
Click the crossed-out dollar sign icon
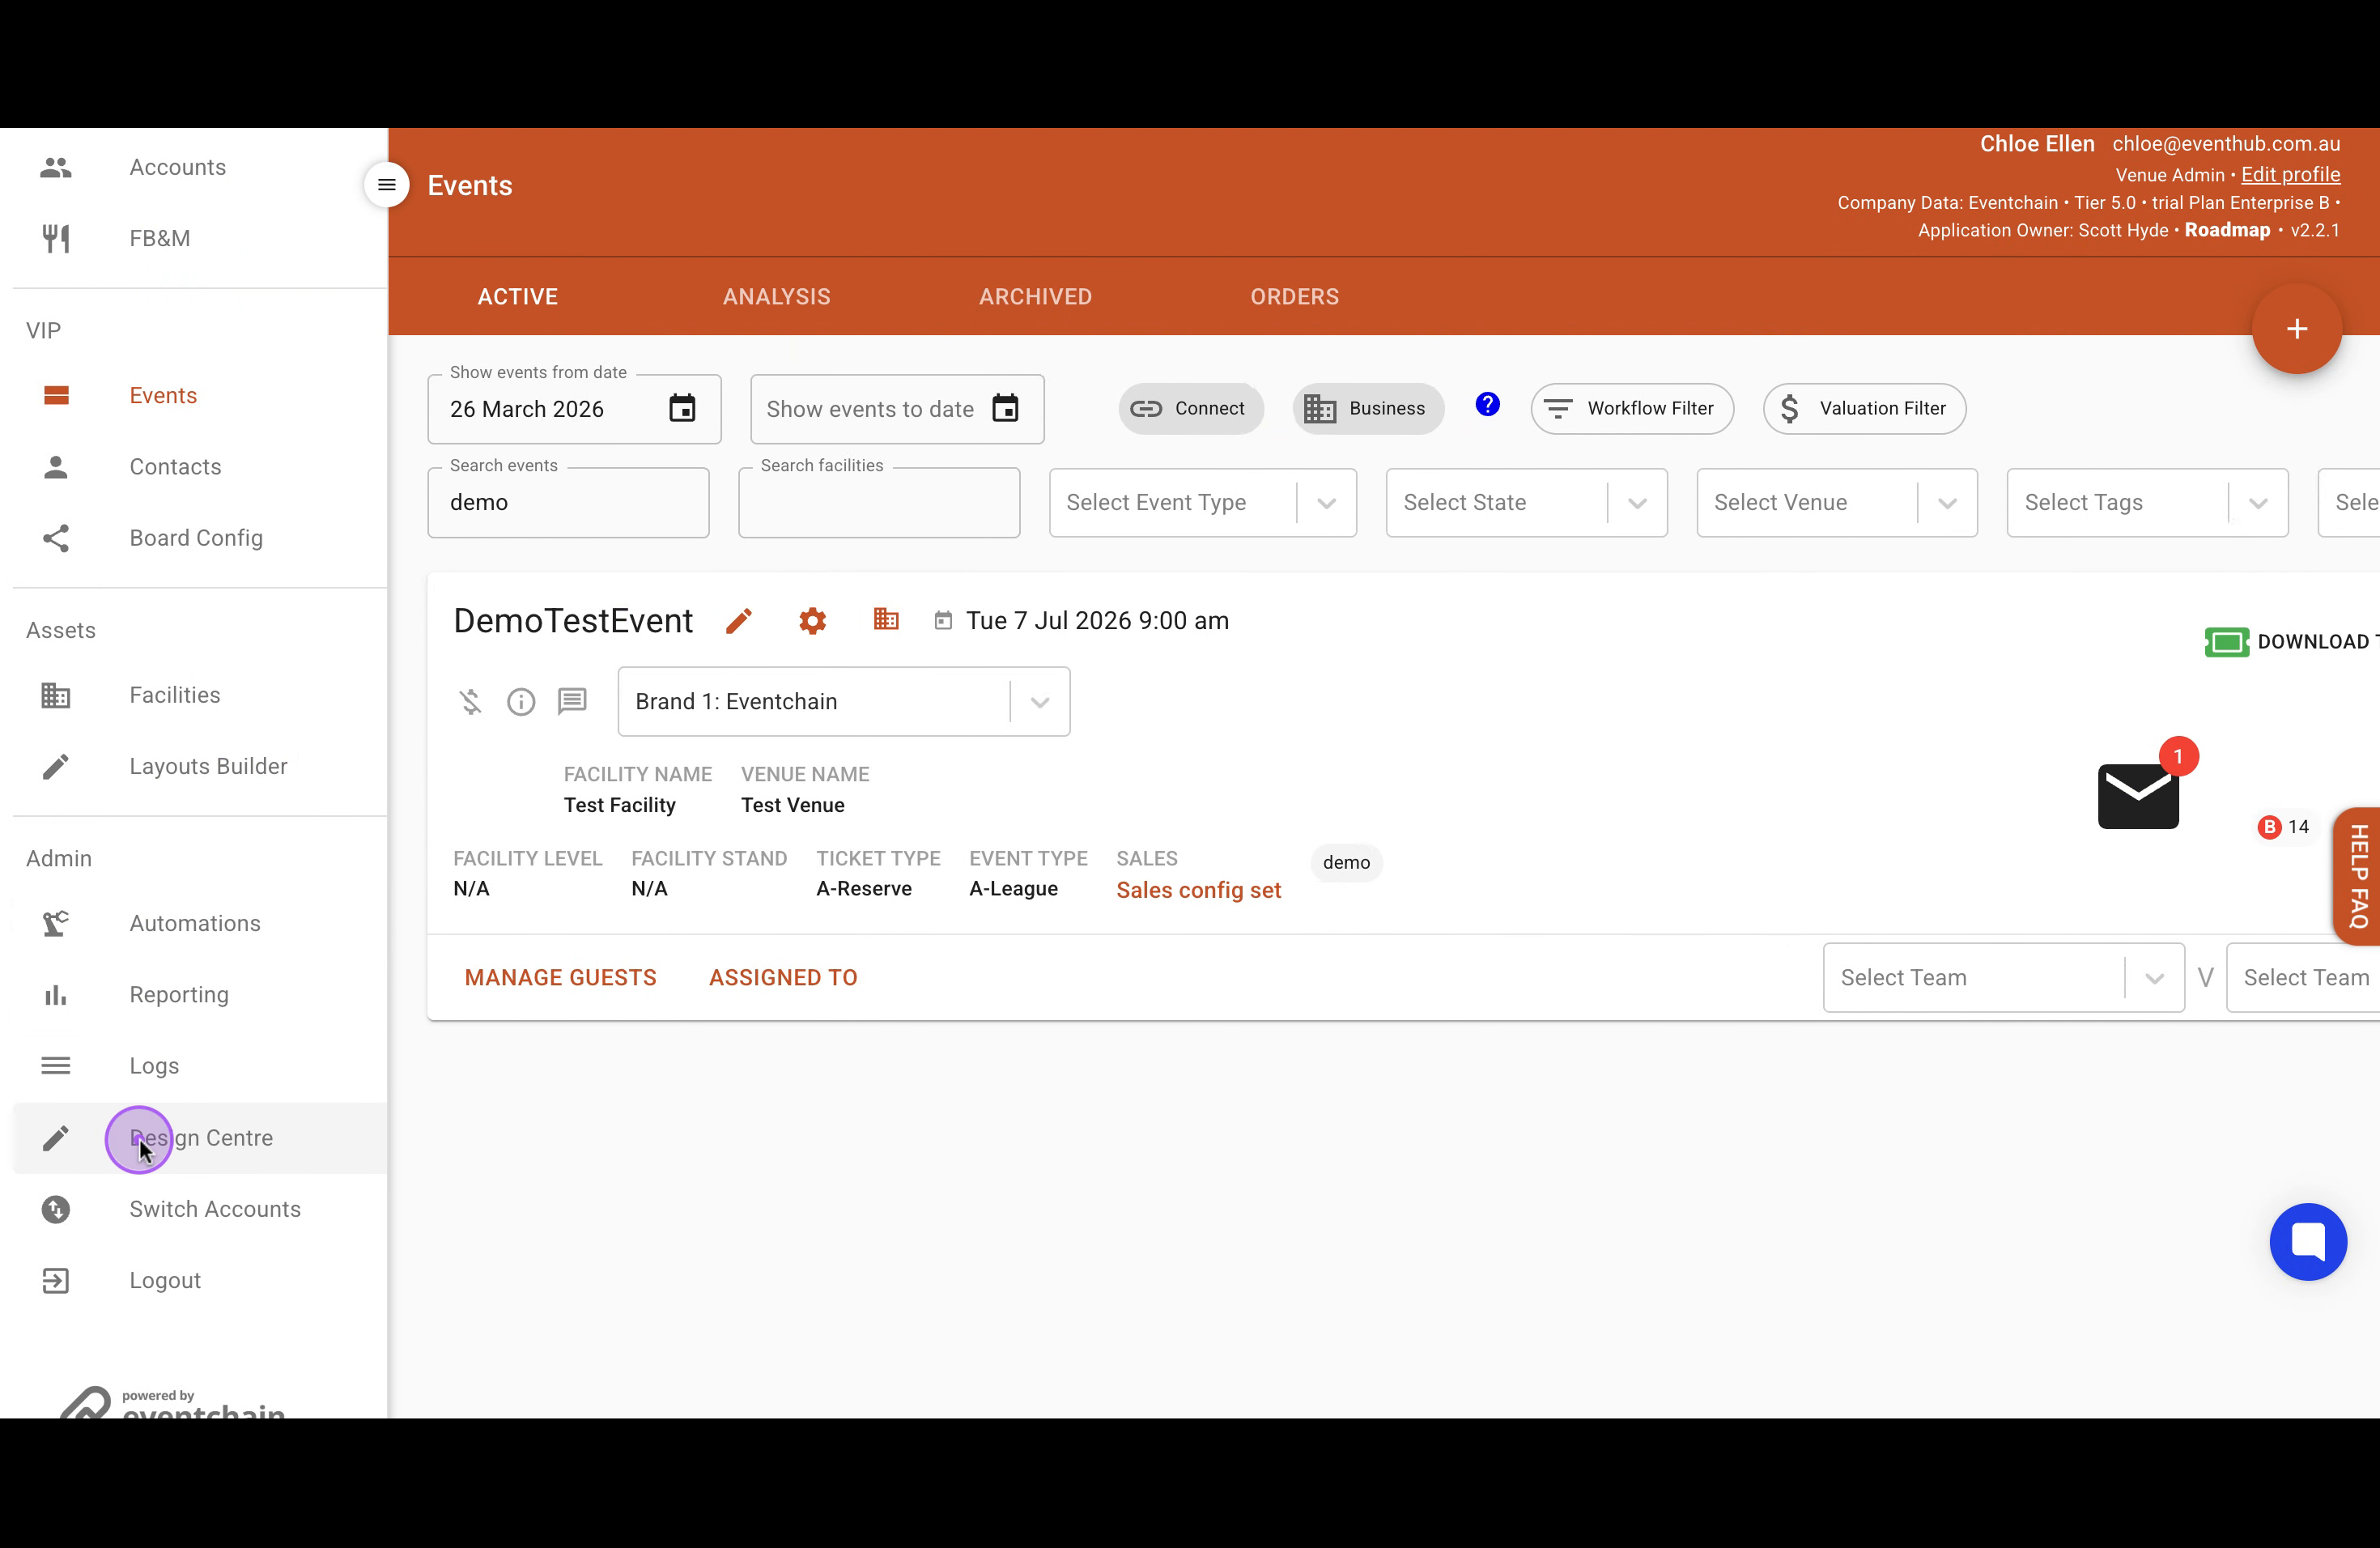(x=470, y=702)
